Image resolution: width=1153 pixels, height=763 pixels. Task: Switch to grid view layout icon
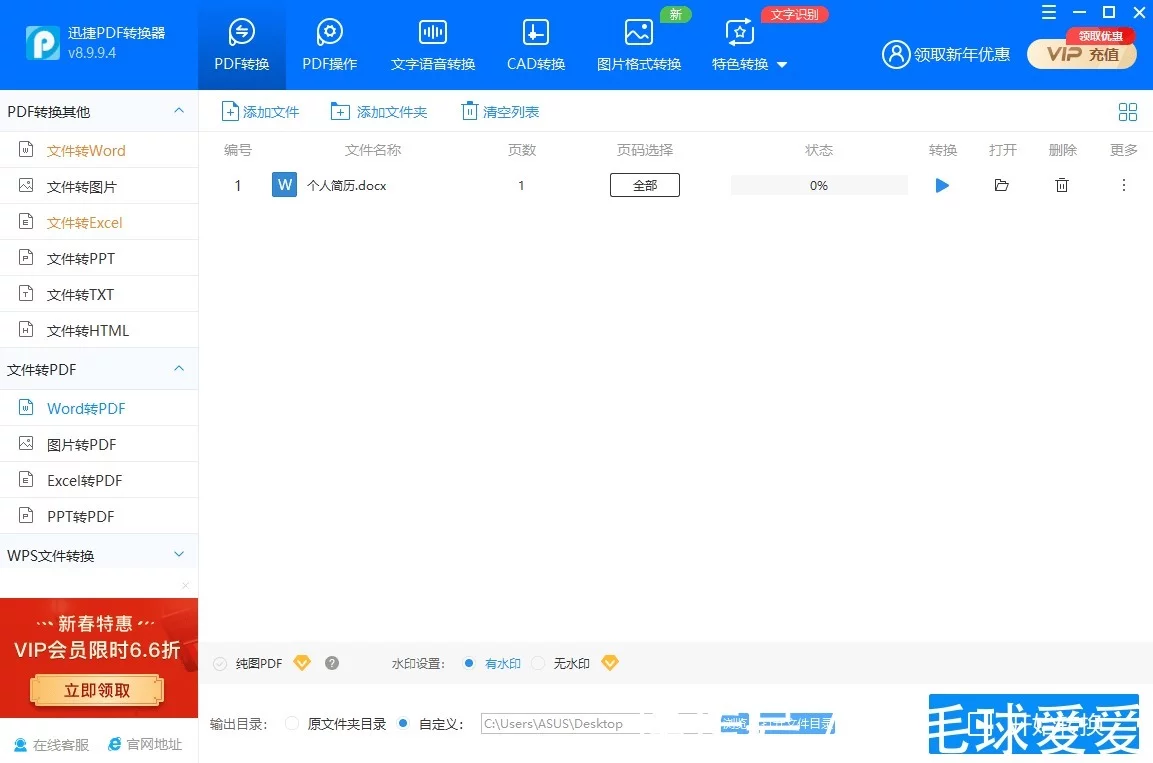[1127, 112]
